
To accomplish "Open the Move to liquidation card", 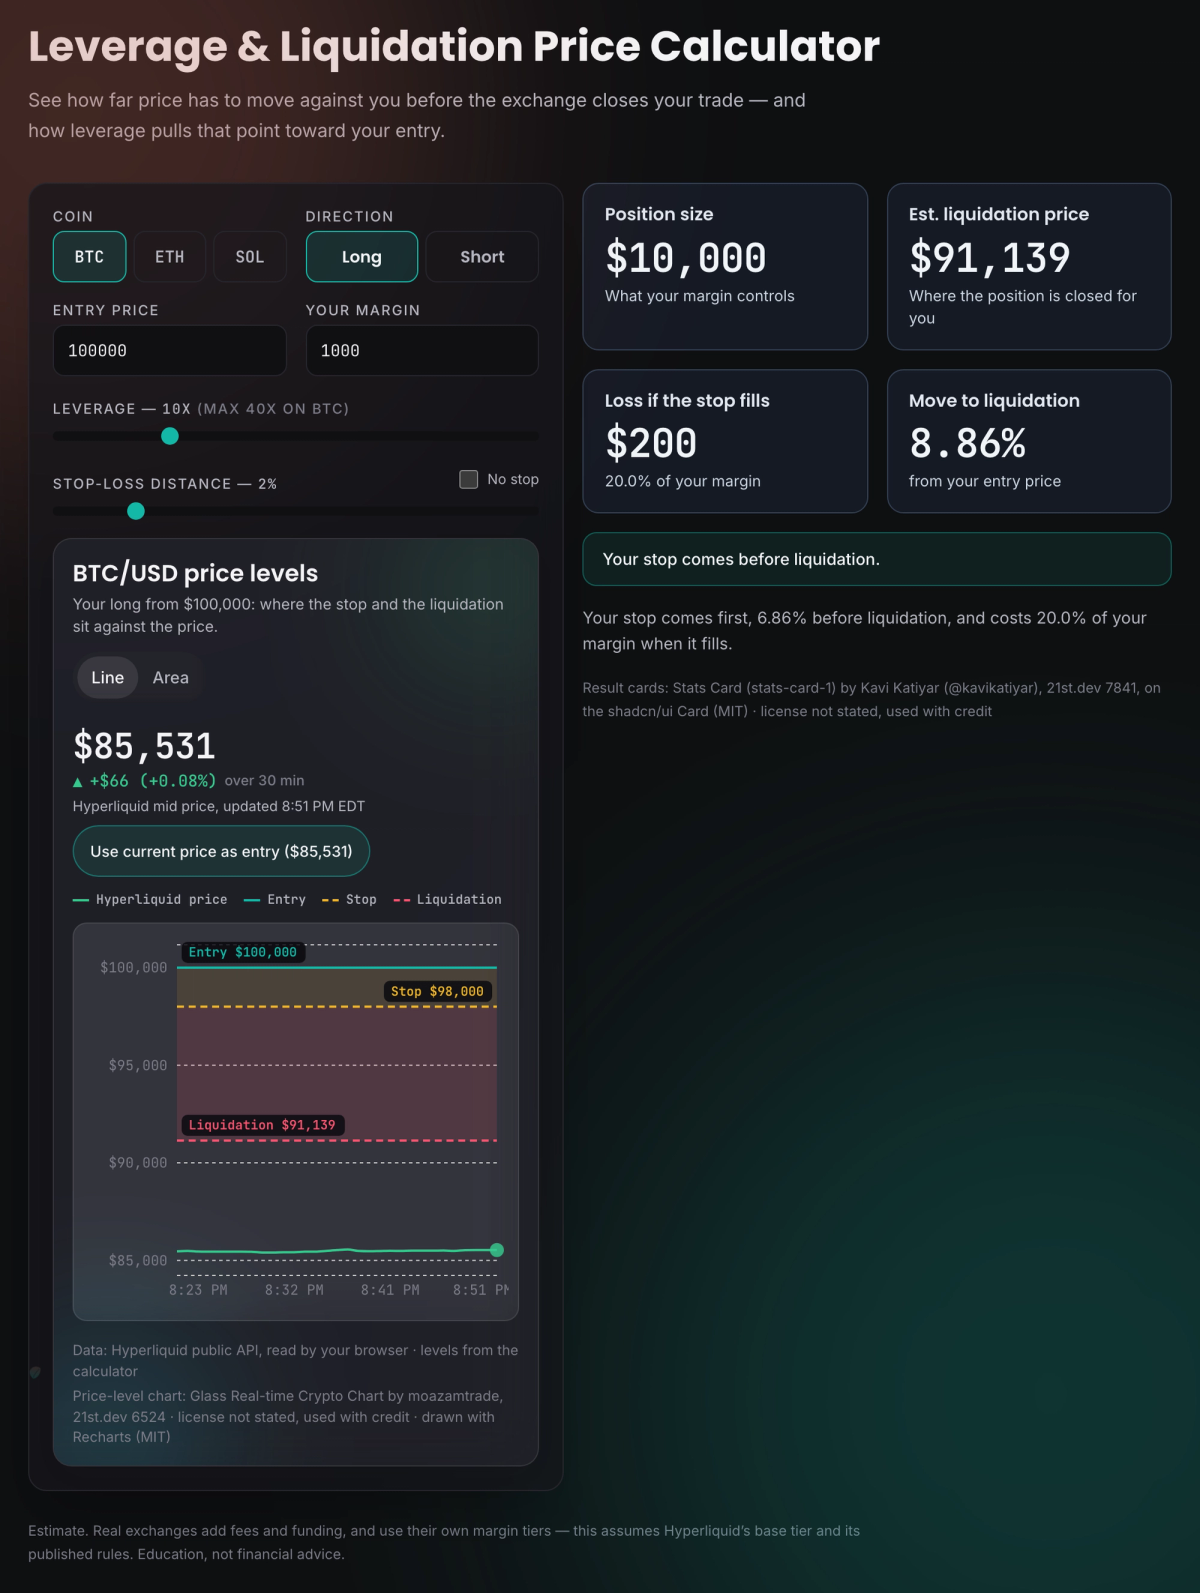I will coord(1029,441).
